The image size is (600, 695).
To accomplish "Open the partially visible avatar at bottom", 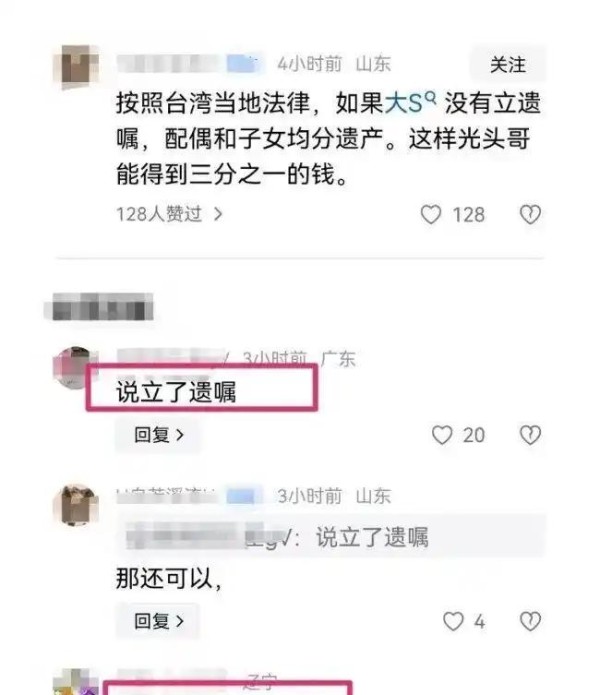I will [x=76, y=683].
